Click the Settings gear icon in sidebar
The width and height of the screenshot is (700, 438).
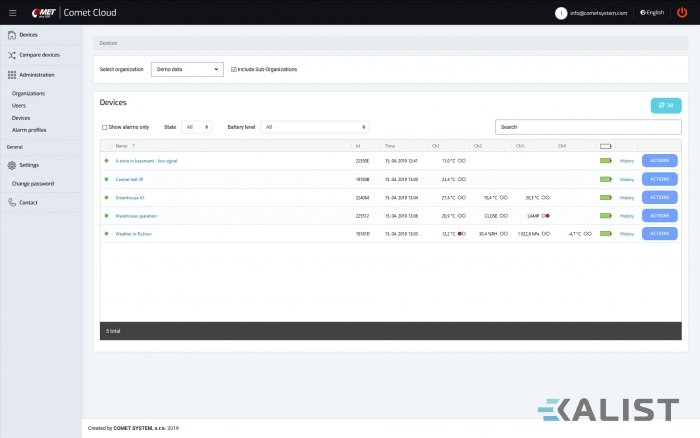point(11,165)
